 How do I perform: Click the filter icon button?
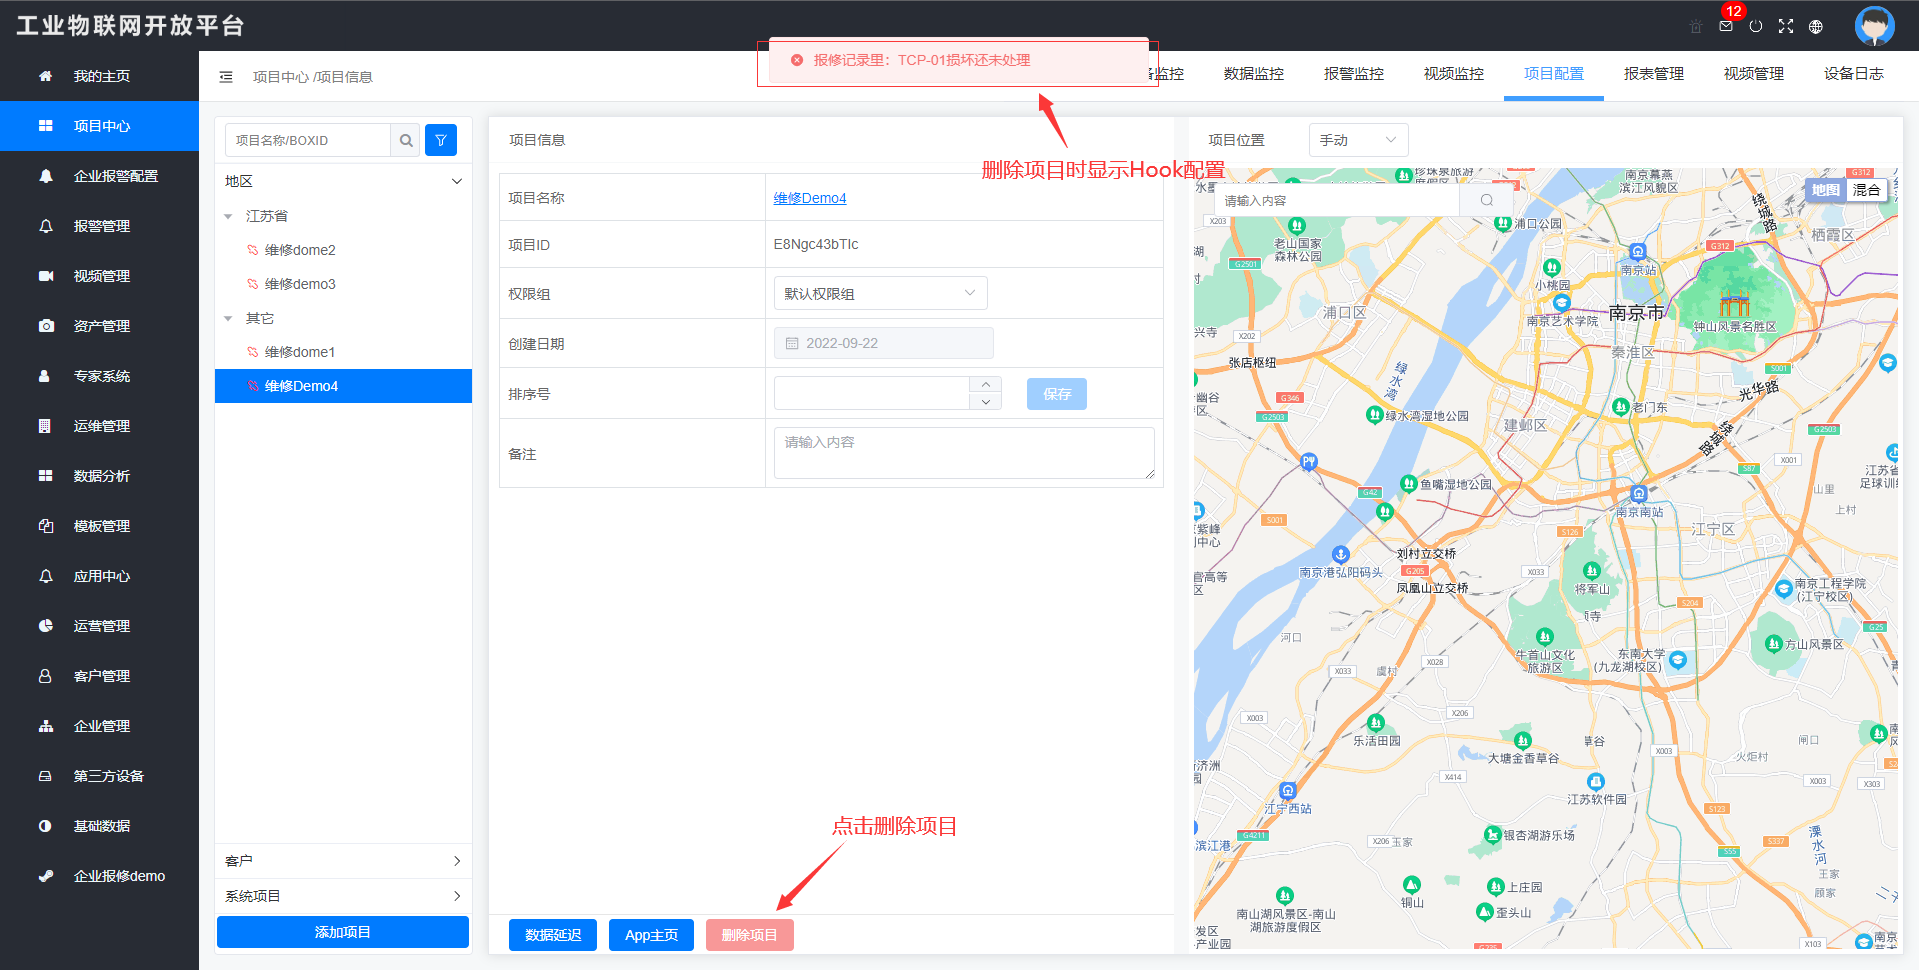coord(441,141)
